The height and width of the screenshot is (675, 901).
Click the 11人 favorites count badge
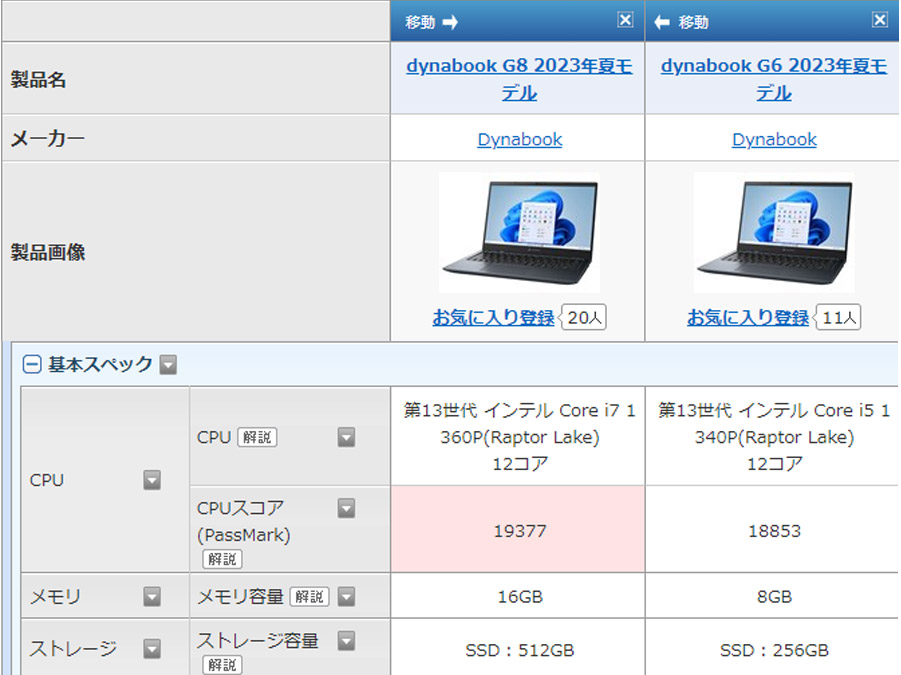tap(838, 317)
